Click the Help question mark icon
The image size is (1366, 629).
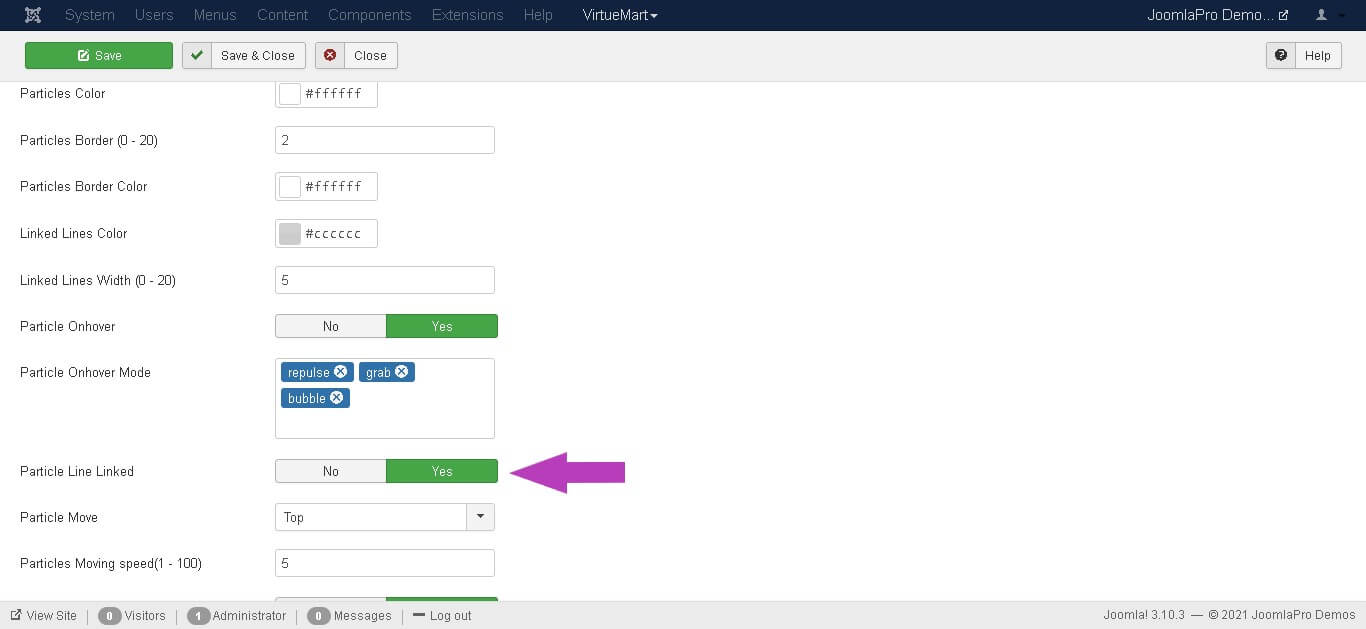pyautogui.click(x=1281, y=56)
